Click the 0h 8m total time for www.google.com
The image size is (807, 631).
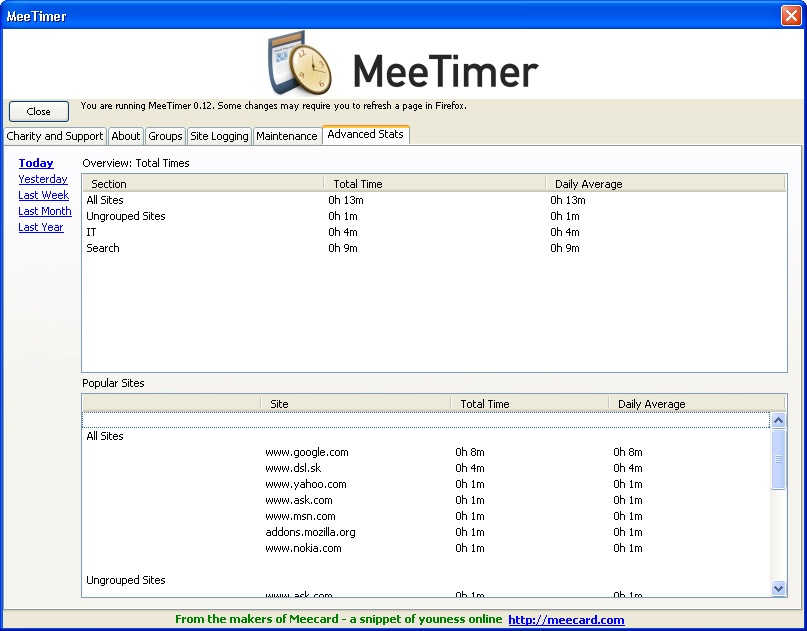coord(469,452)
